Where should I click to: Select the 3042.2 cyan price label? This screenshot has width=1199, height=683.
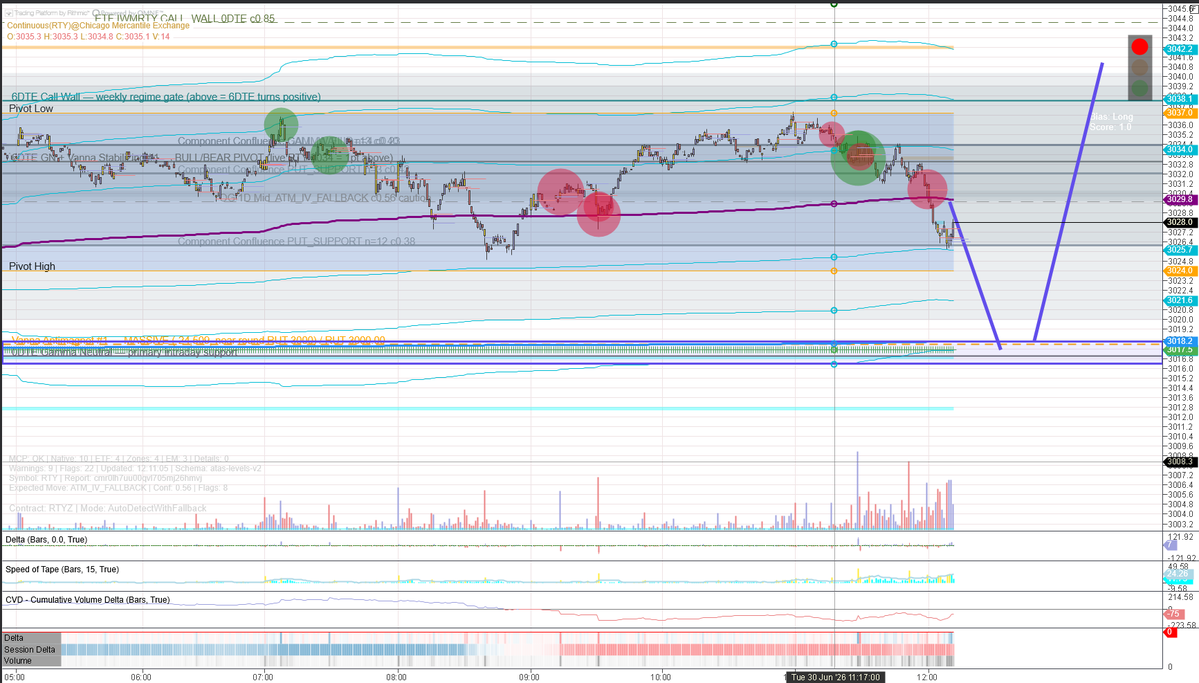click(1180, 49)
